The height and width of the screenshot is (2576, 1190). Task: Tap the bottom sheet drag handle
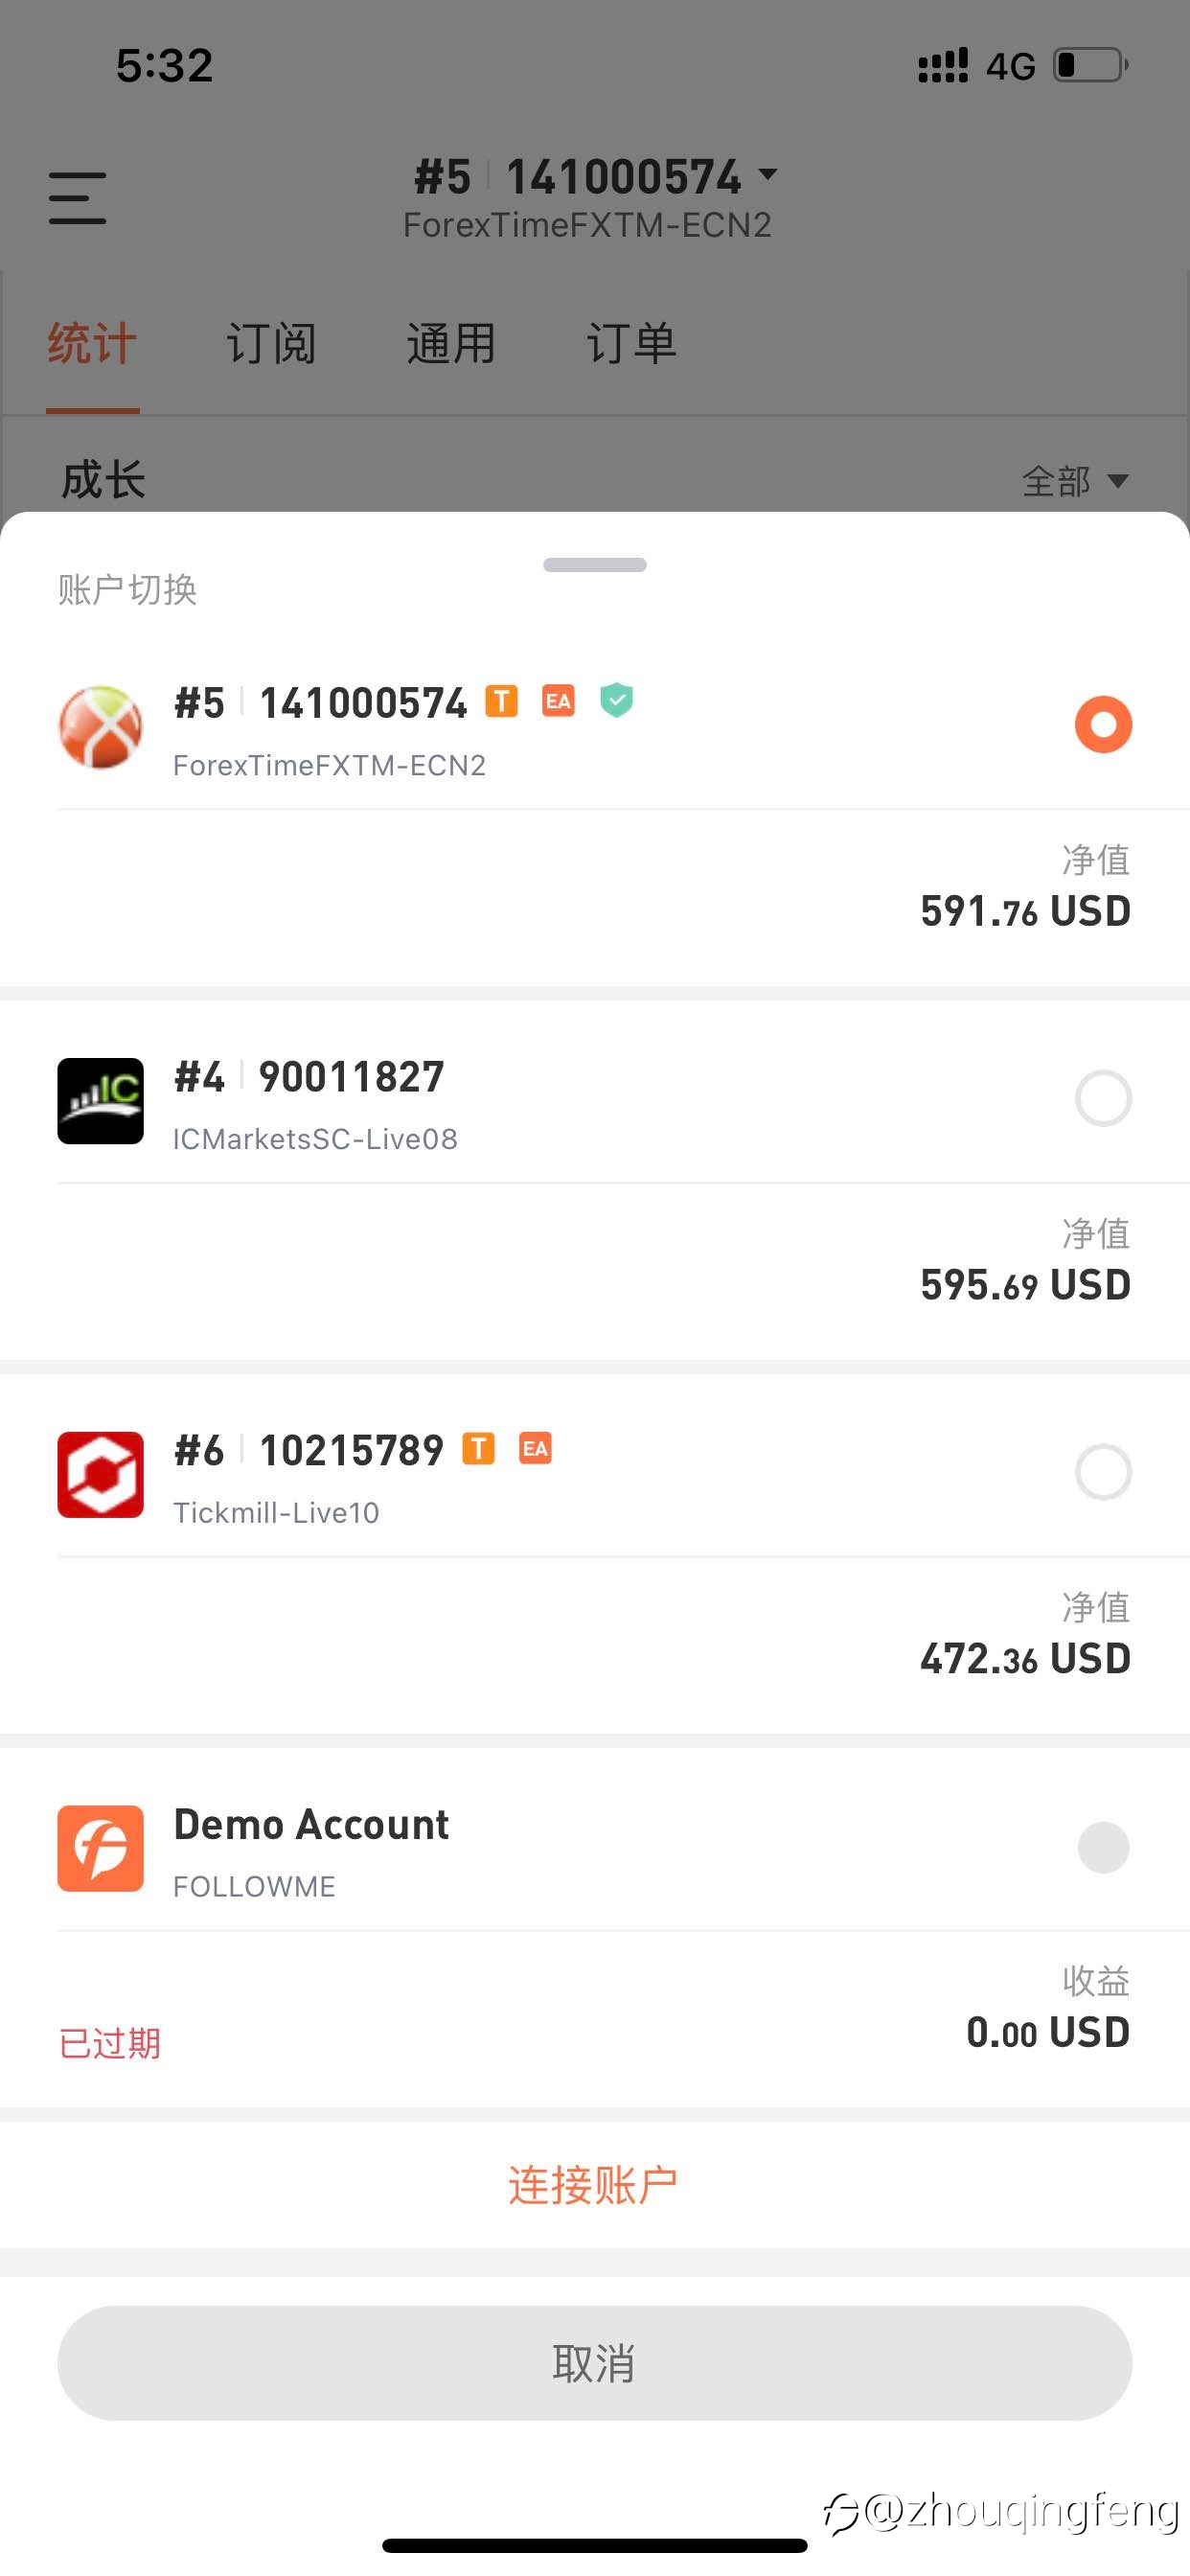click(594, 565)
